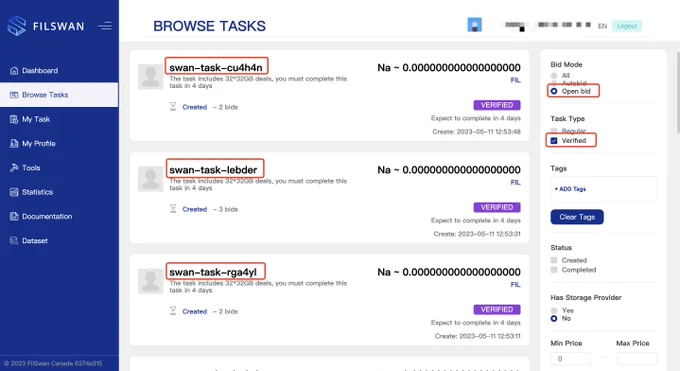Open task swan-task-lebder
The height and width of the screenshot is (371, 680).
[x=213, y=170]
